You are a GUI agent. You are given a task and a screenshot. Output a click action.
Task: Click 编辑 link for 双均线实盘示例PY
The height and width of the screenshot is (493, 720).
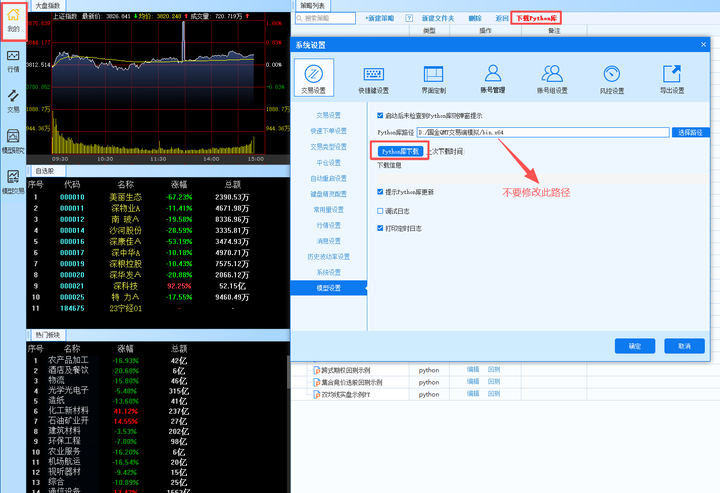pyautogui.click(x=473, y=394)
